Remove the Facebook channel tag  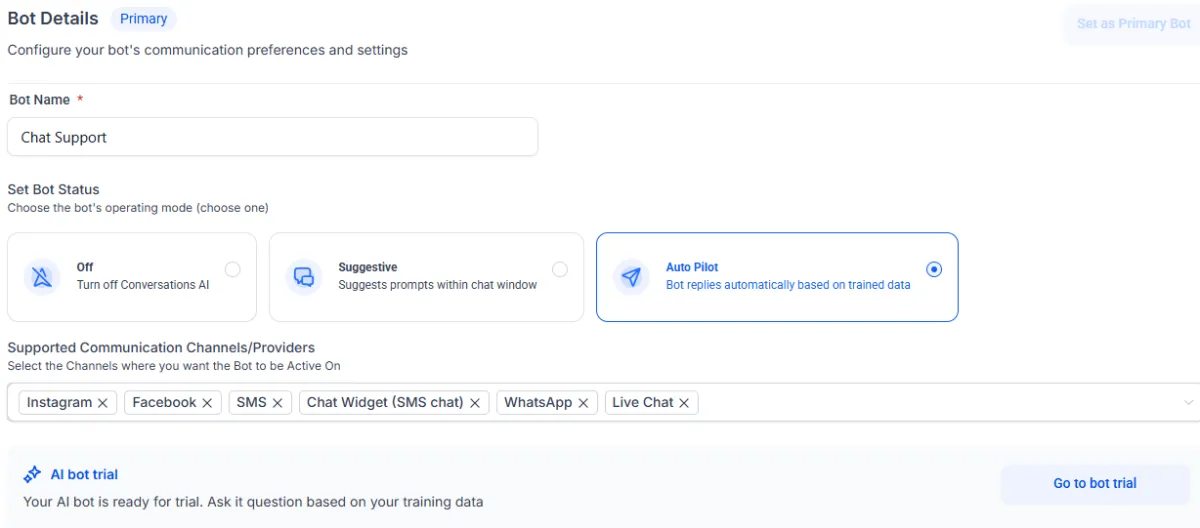[x=207, y=403]
